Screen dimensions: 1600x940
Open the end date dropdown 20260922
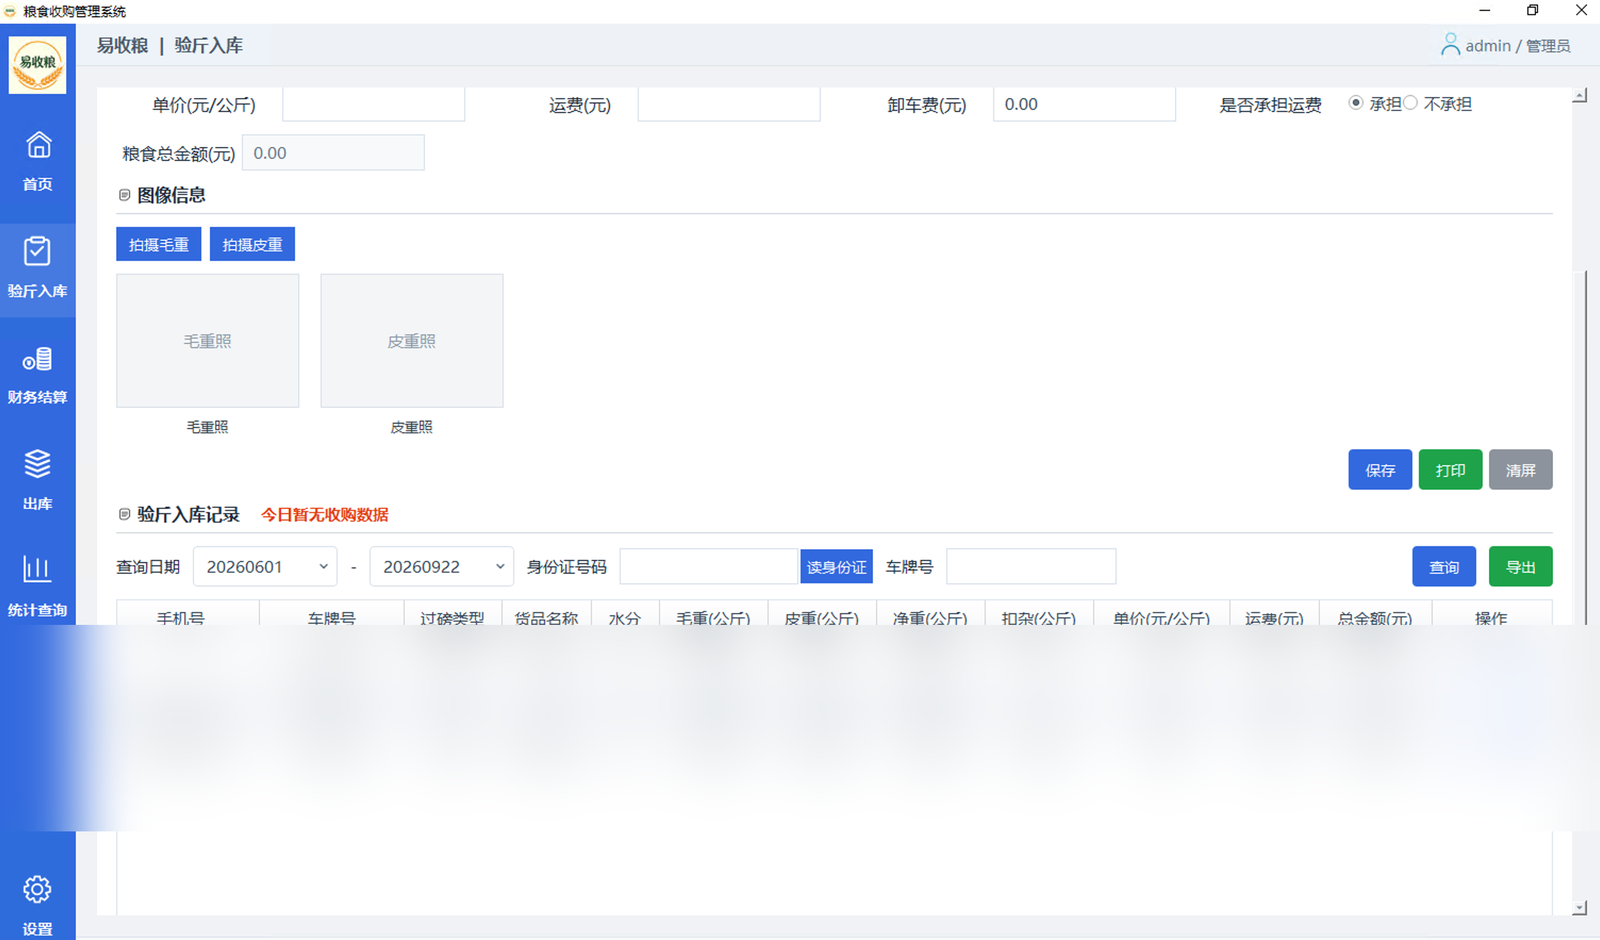[x=442, y=567]
